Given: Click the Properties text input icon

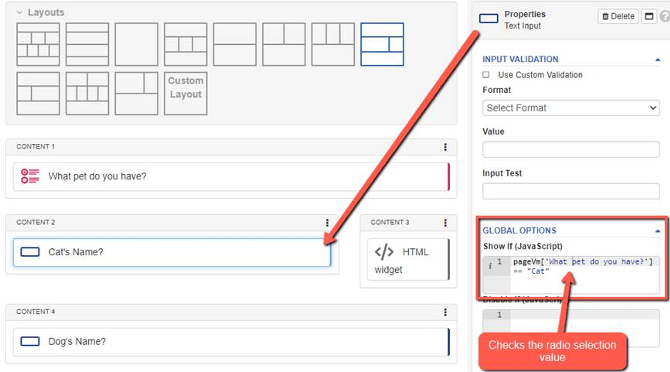Looking at the screenshot, I should pos(488,18).
